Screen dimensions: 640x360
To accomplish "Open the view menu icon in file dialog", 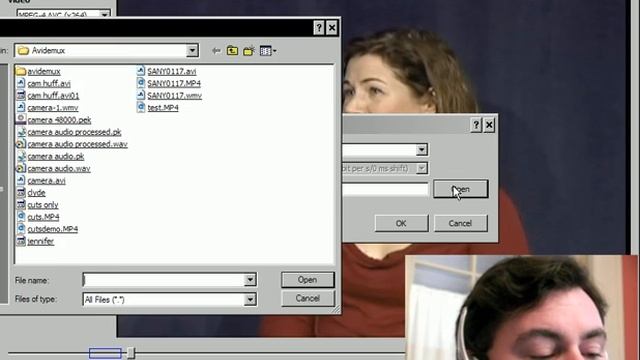I will (x=268, y=51).
